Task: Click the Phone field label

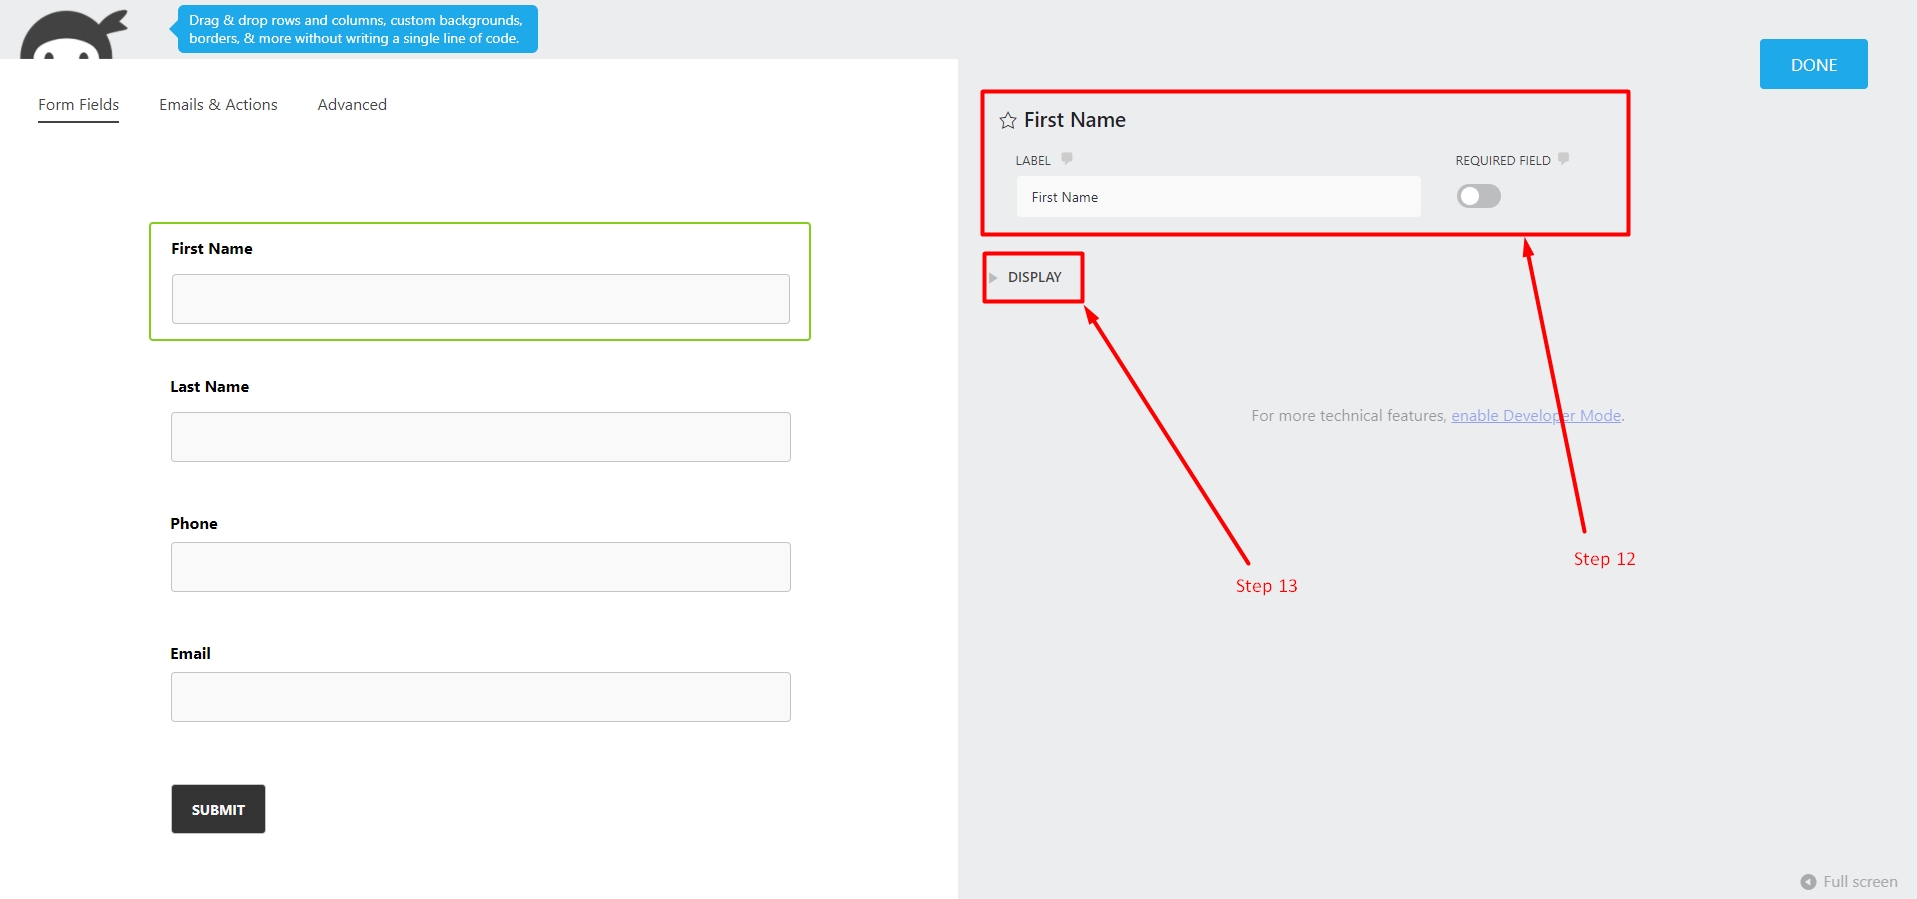Action: (194, 524)
